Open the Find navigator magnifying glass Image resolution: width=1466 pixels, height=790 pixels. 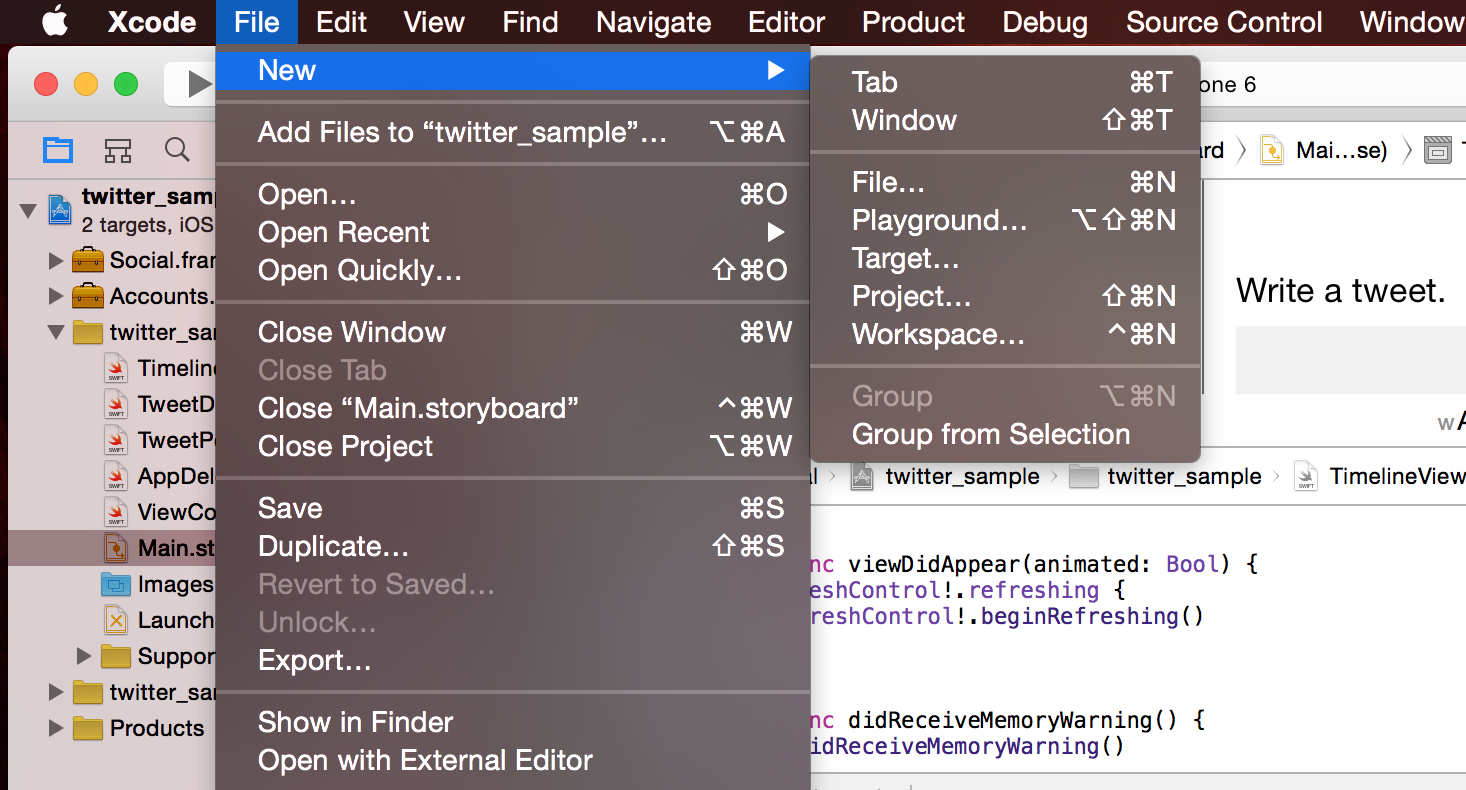(177, 149)
